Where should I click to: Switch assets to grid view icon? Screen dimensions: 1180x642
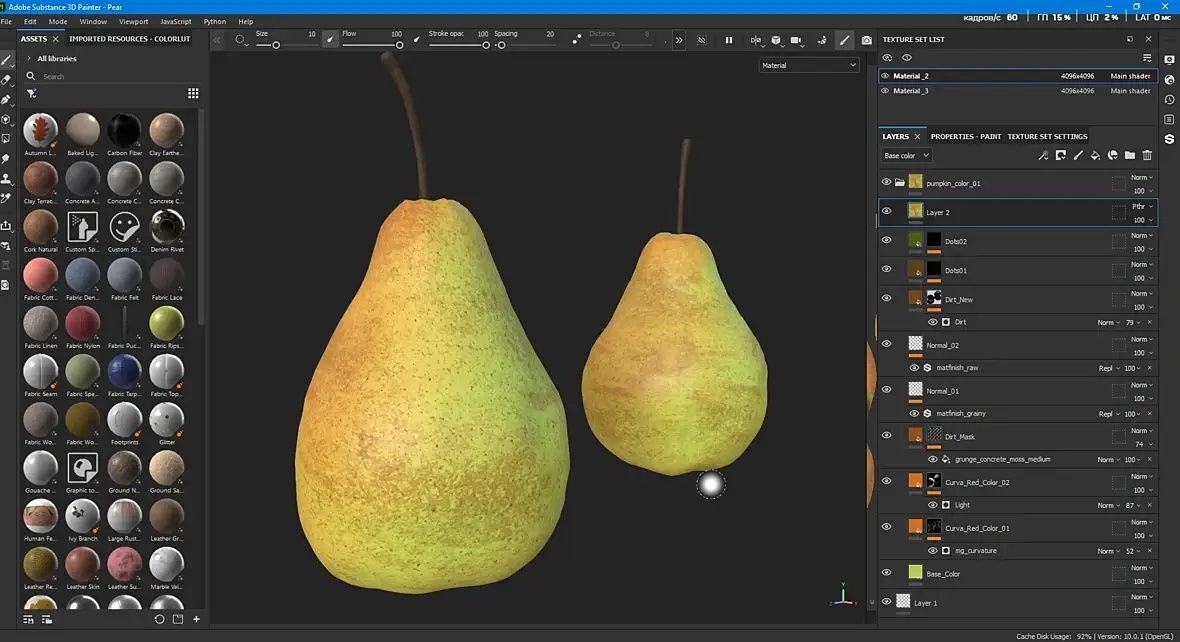click(193, 93)
